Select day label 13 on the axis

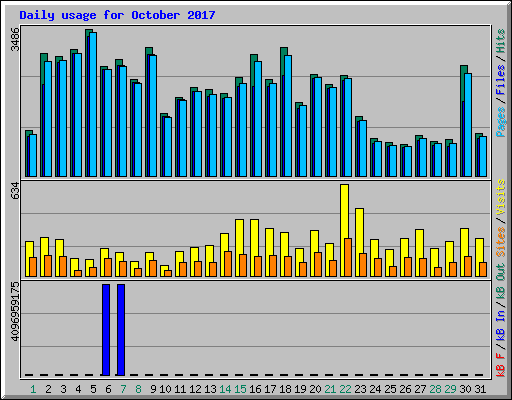click(x=210, y=389)
